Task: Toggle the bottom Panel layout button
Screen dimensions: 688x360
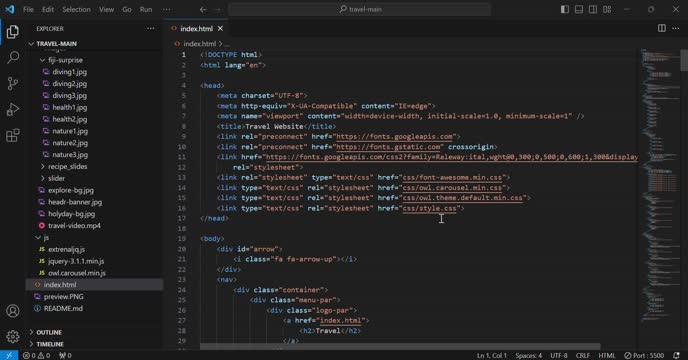Action: (579, 9)
